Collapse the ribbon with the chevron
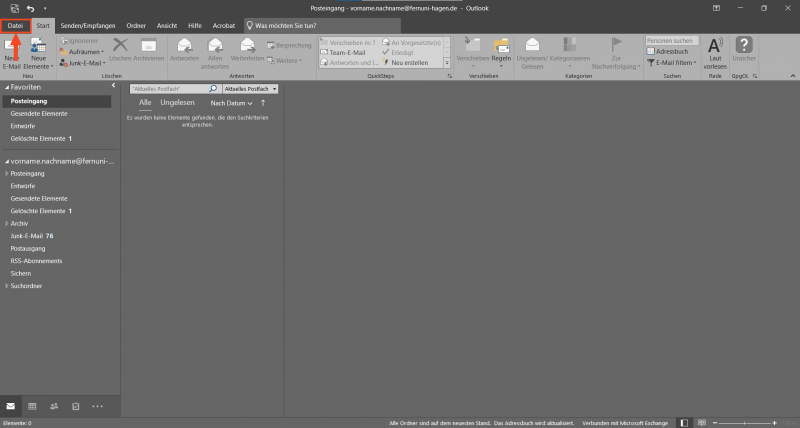Screen dimensions: 800x428 point(793,76)
